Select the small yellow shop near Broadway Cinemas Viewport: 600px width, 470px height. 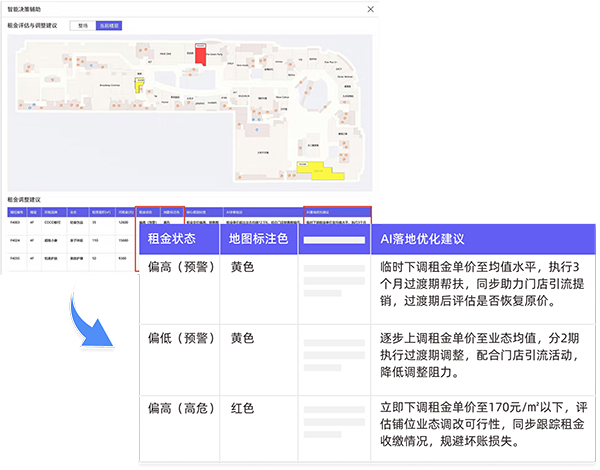(x=139, y=85)
